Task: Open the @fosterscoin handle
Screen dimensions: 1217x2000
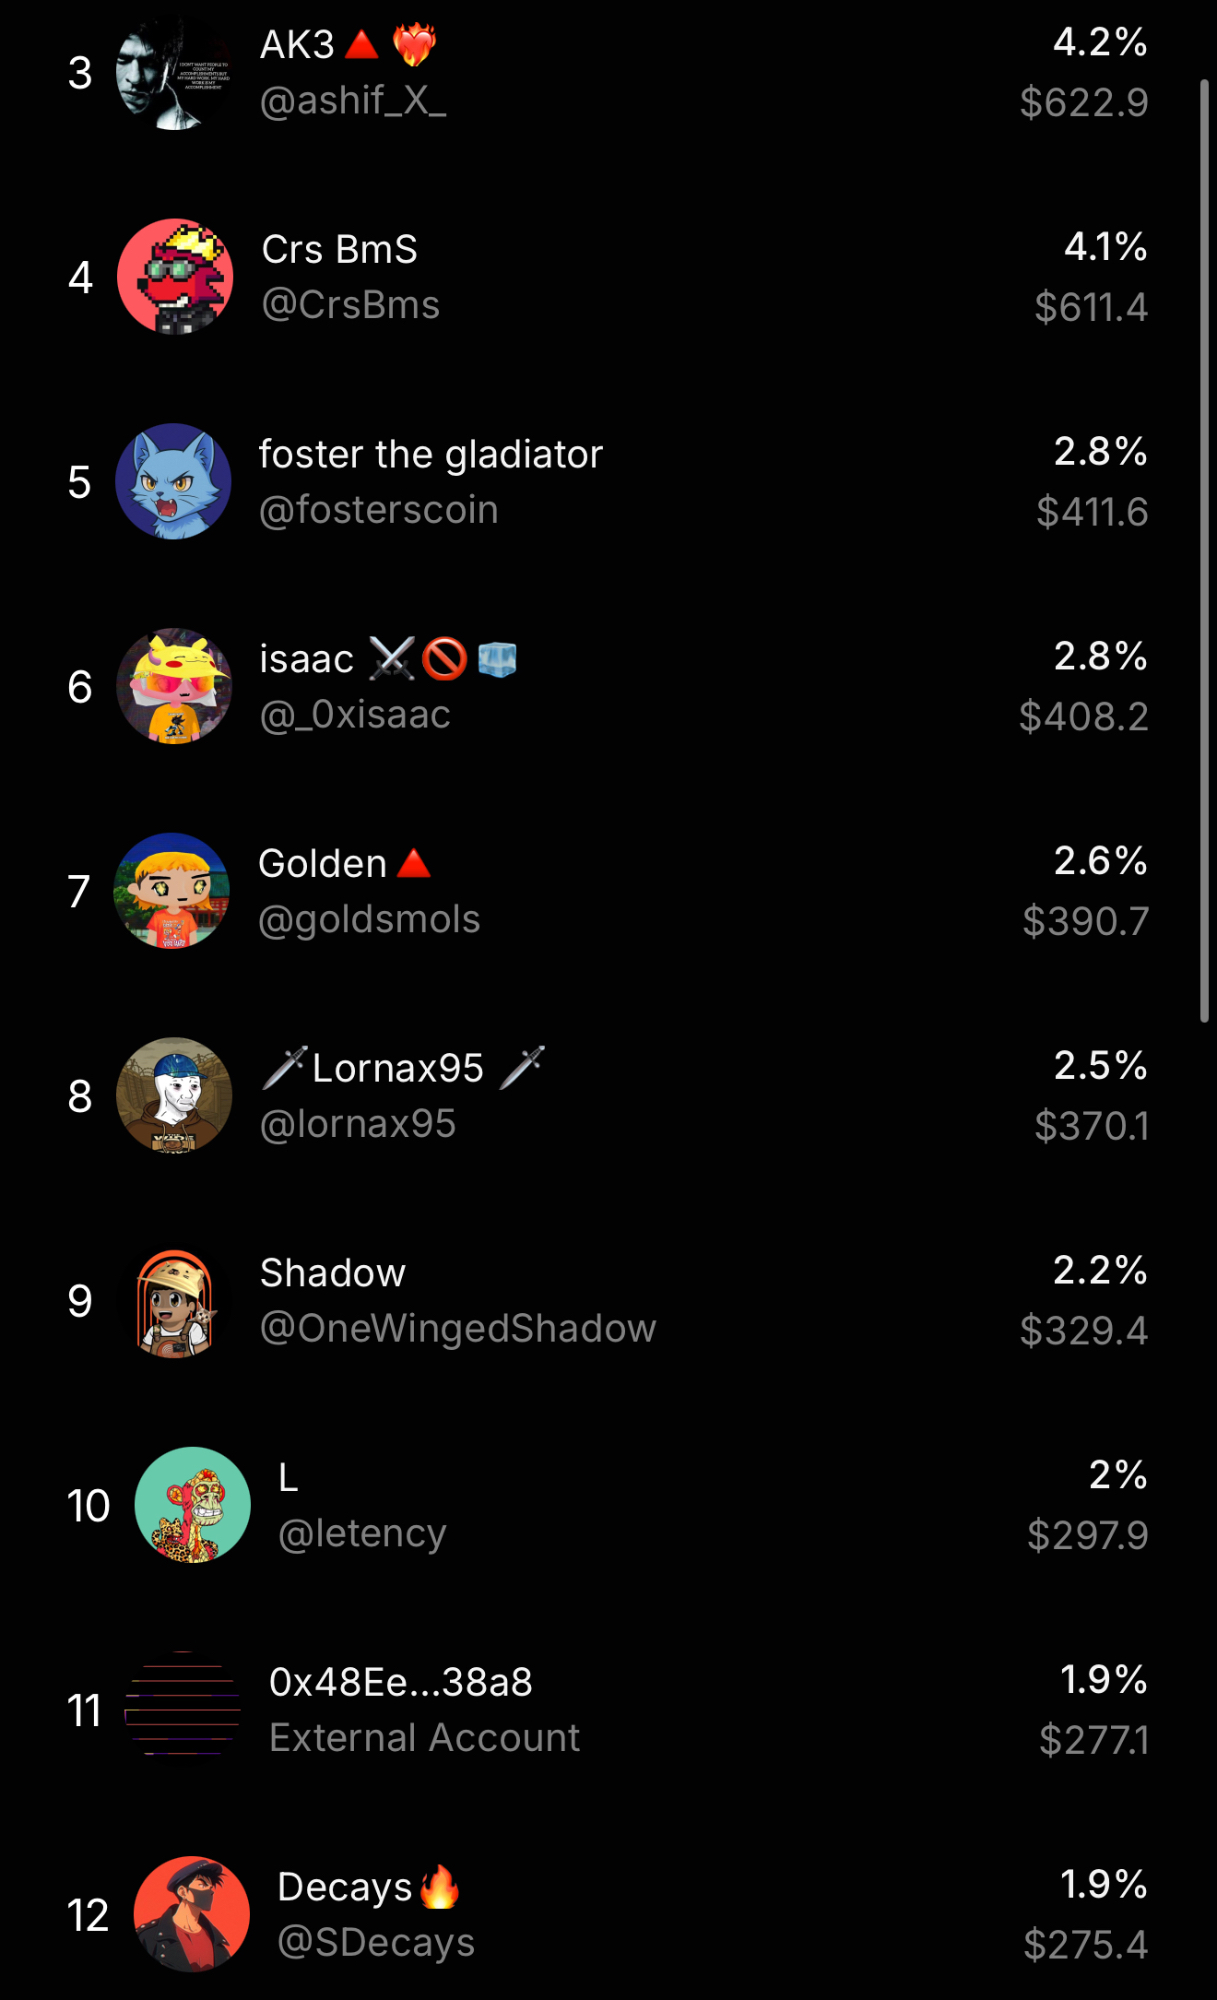Action: 378,511
